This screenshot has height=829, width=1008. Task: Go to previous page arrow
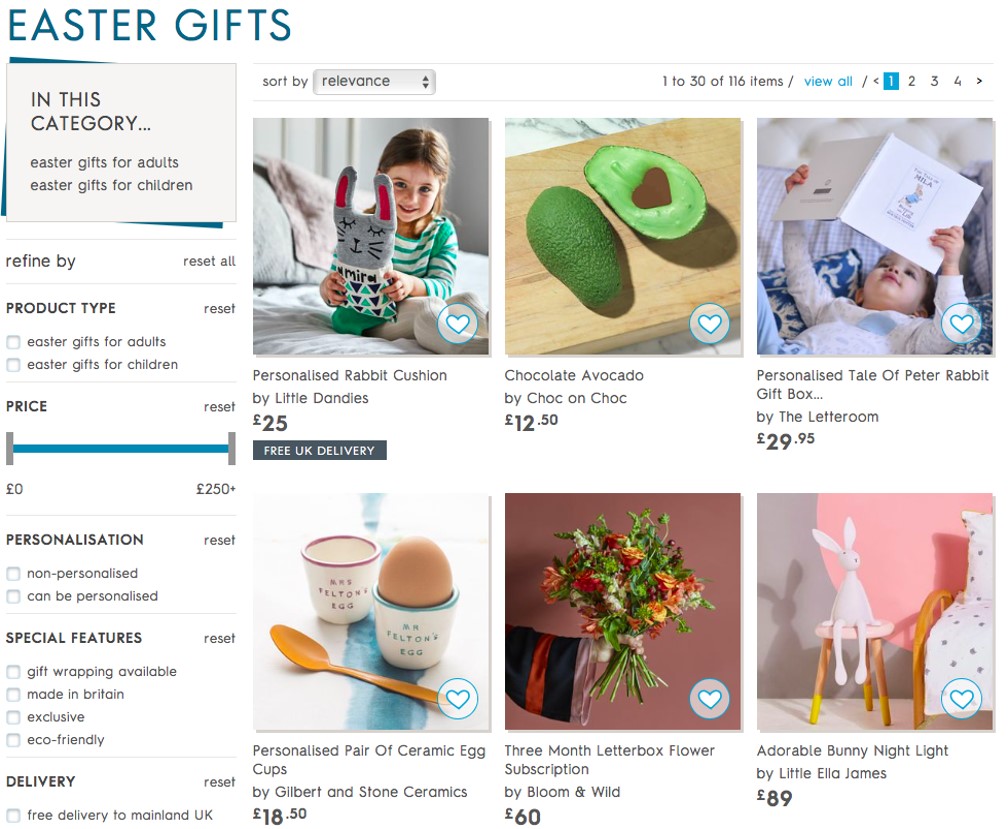tap(876, 81)
